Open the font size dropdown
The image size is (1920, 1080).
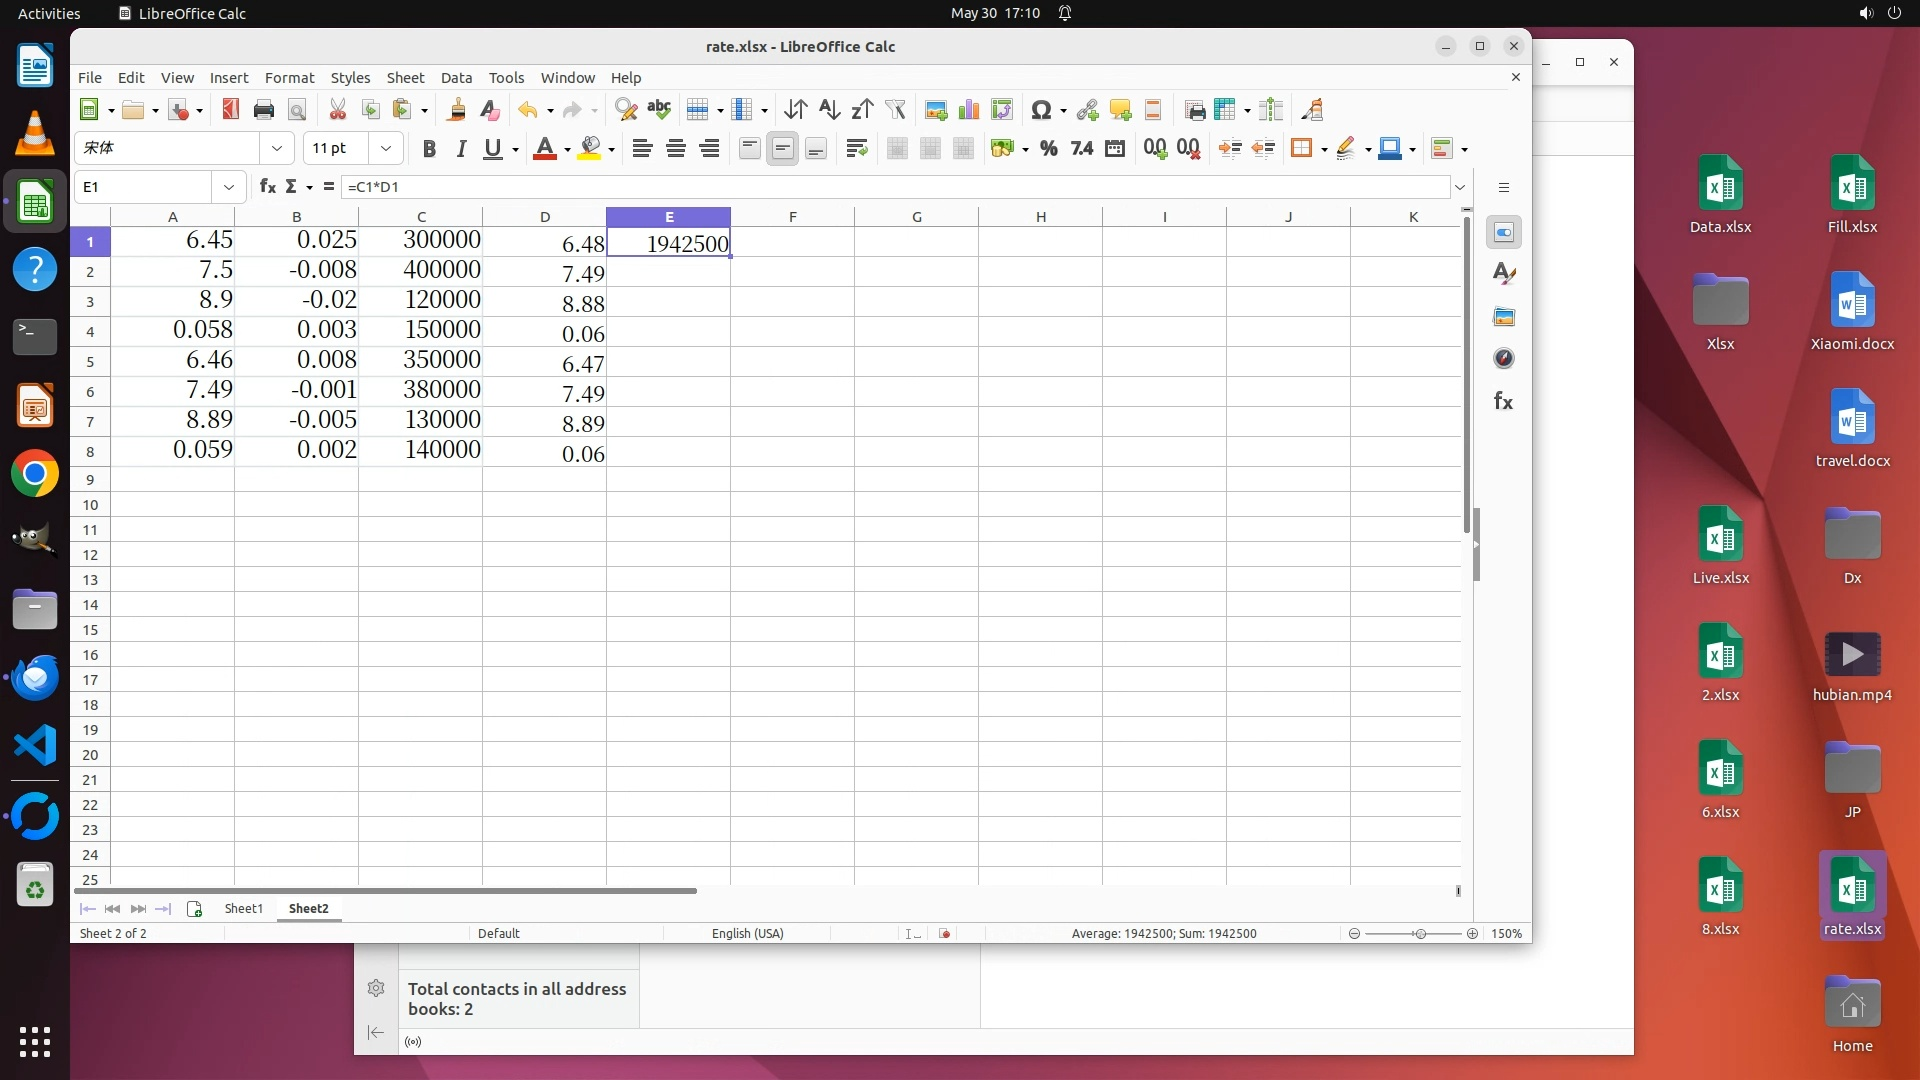[385, 149]
